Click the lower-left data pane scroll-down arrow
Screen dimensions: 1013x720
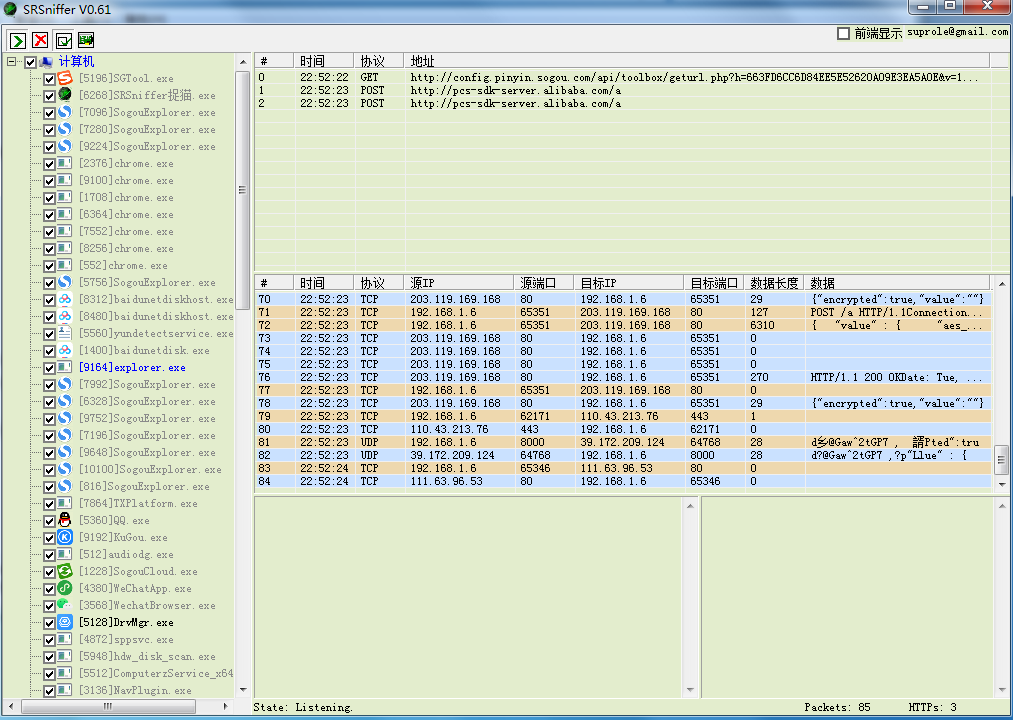690,690
